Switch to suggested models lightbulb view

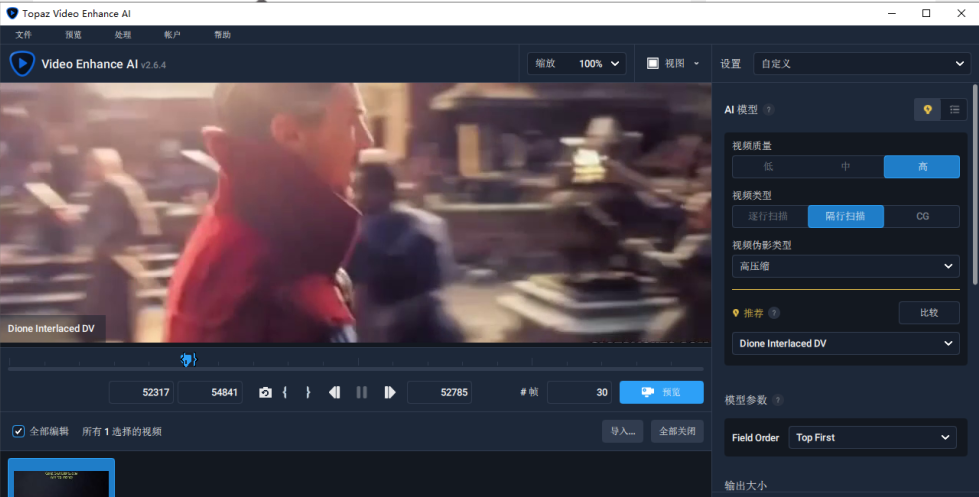927,110
